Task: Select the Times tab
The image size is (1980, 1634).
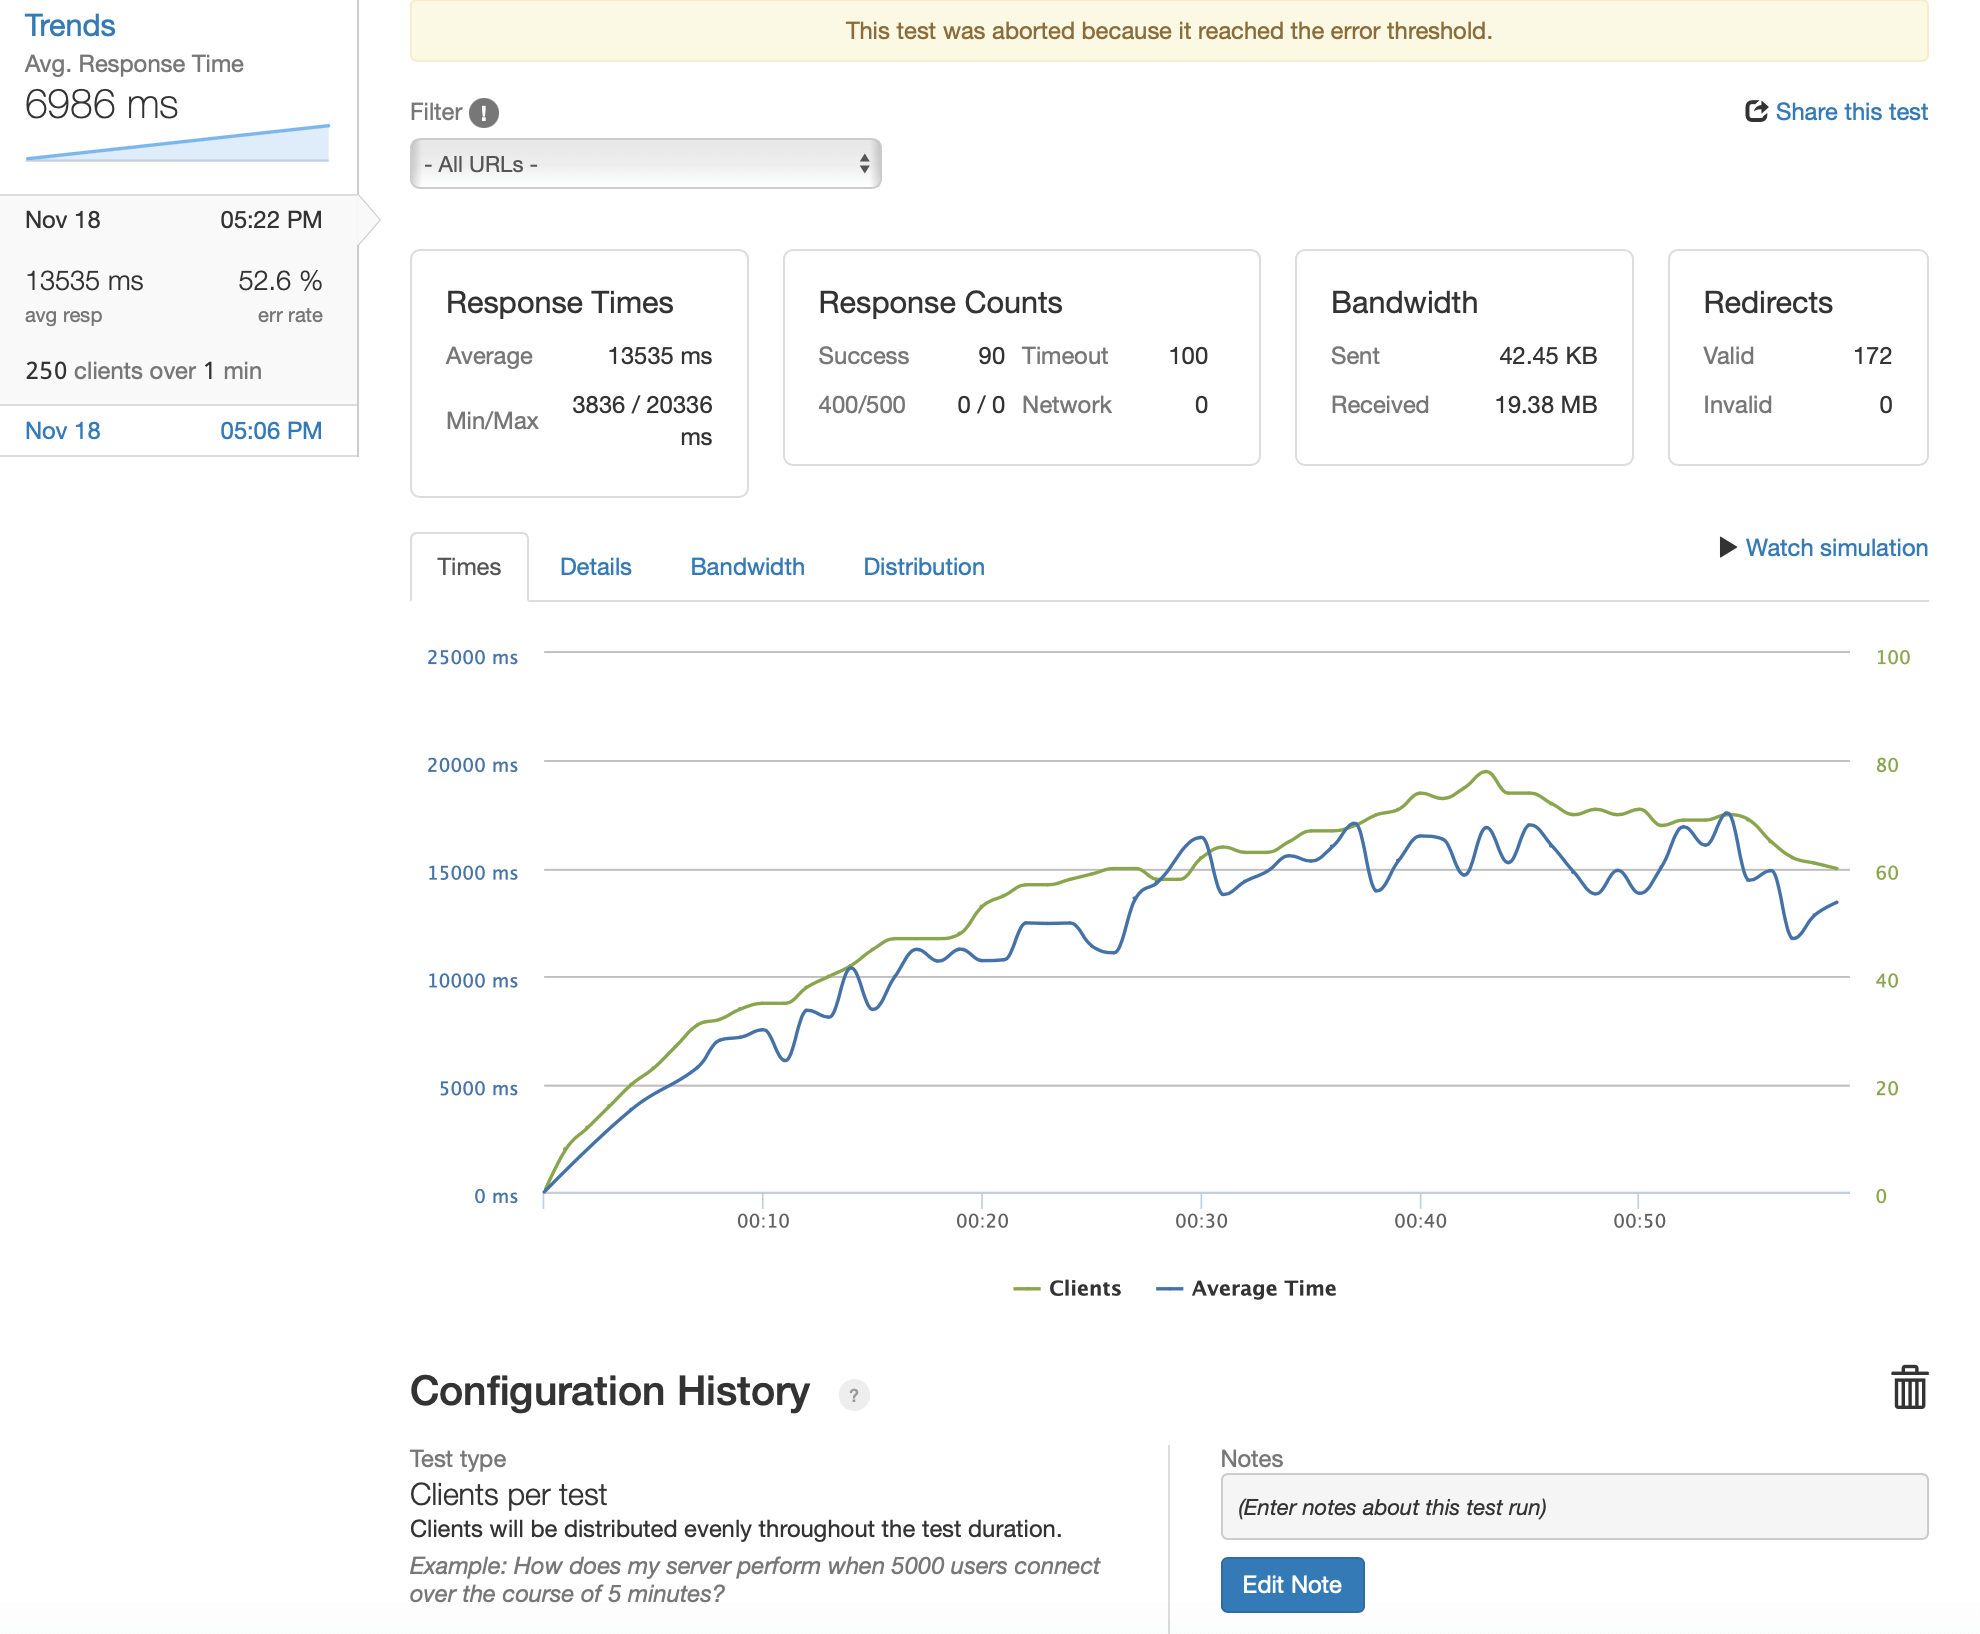Action: (x=469, y=567)
